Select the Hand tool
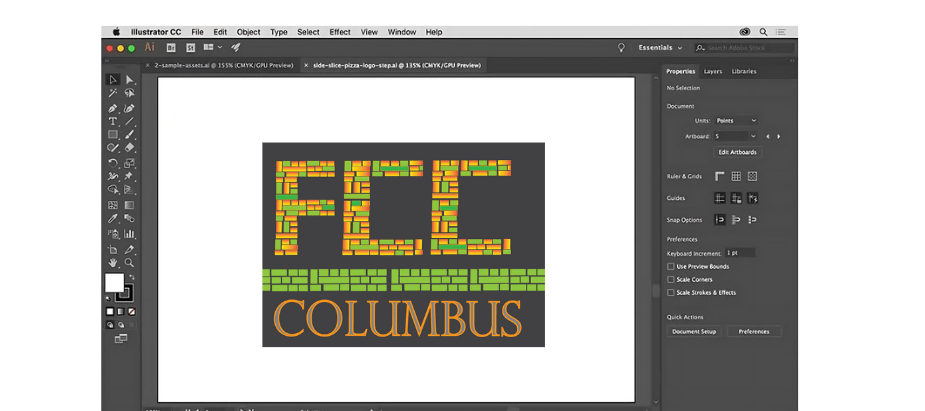 [113, 263]
